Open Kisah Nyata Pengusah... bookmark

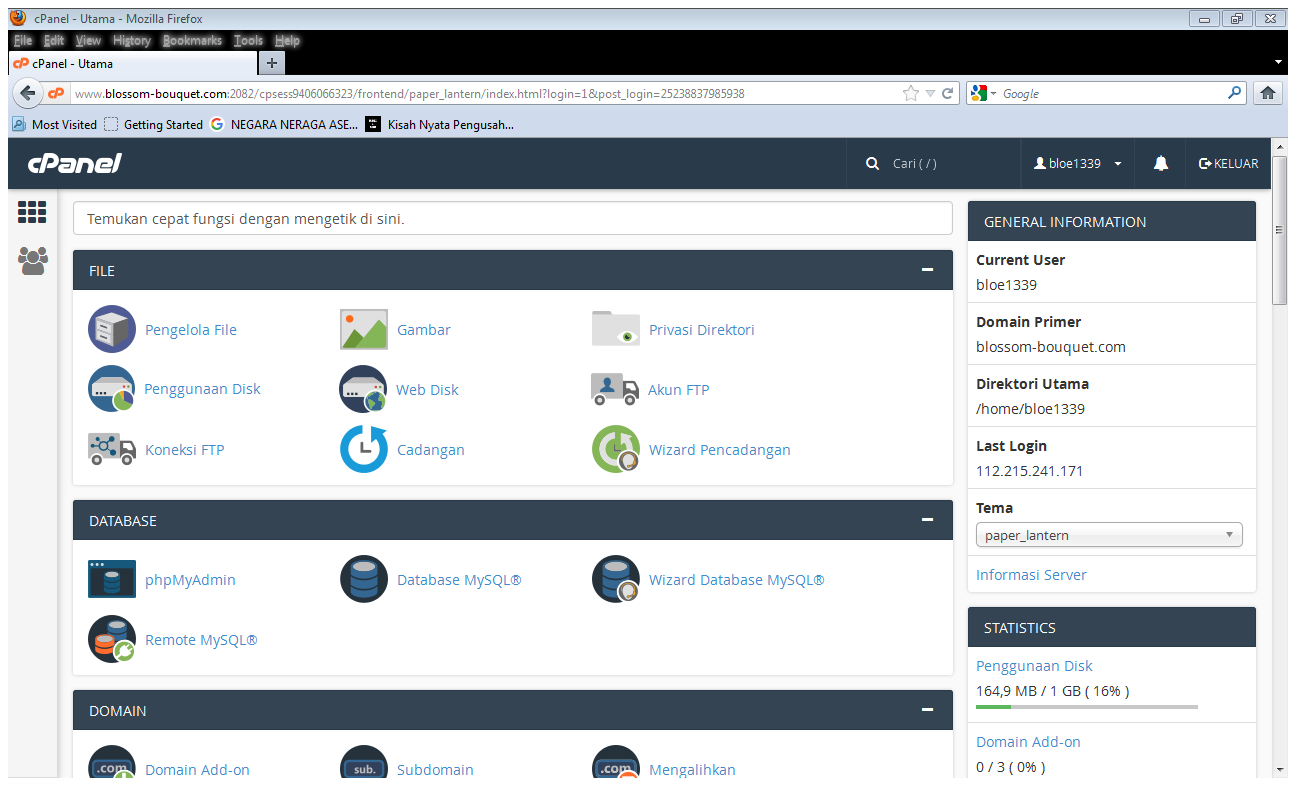(x=440, y=125)
